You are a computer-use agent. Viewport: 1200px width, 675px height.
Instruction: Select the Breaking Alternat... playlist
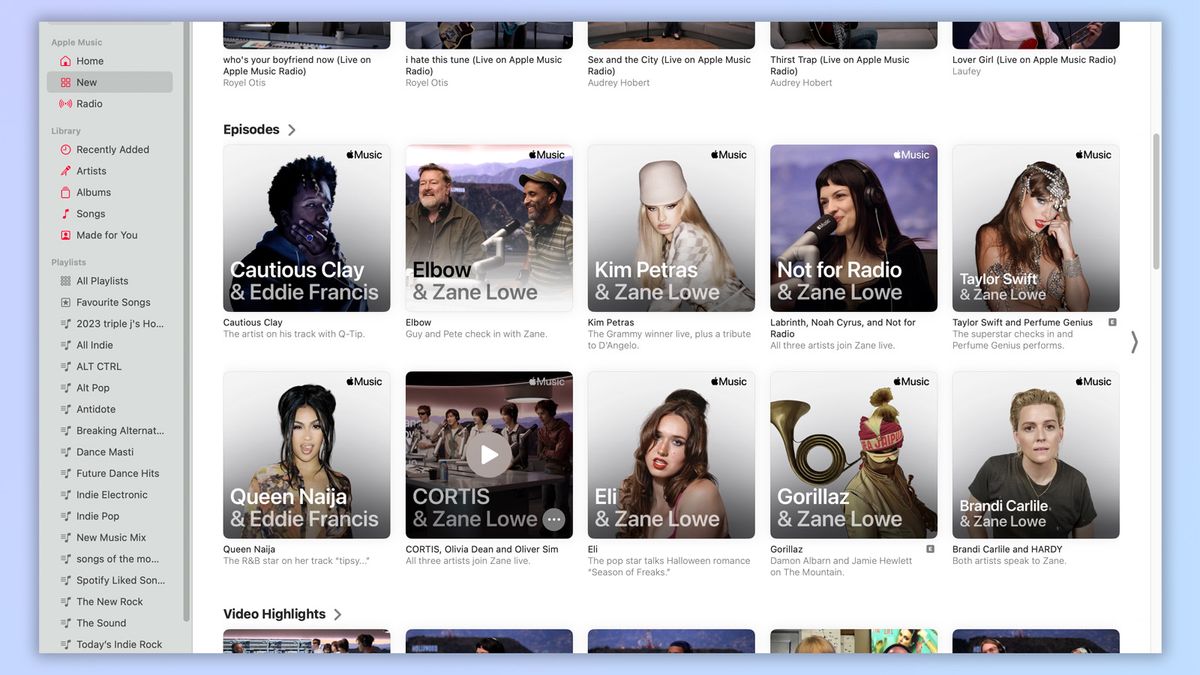(x=110, y=431)
